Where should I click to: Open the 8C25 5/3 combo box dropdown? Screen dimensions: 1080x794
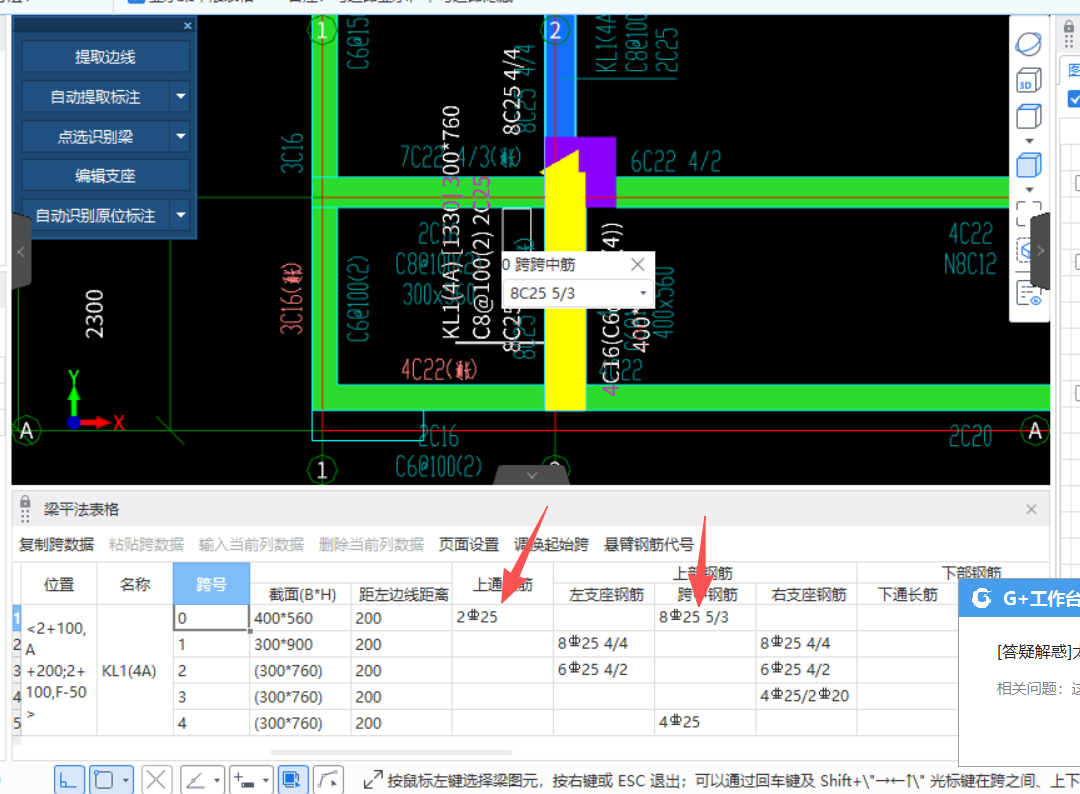pos(643,293)
